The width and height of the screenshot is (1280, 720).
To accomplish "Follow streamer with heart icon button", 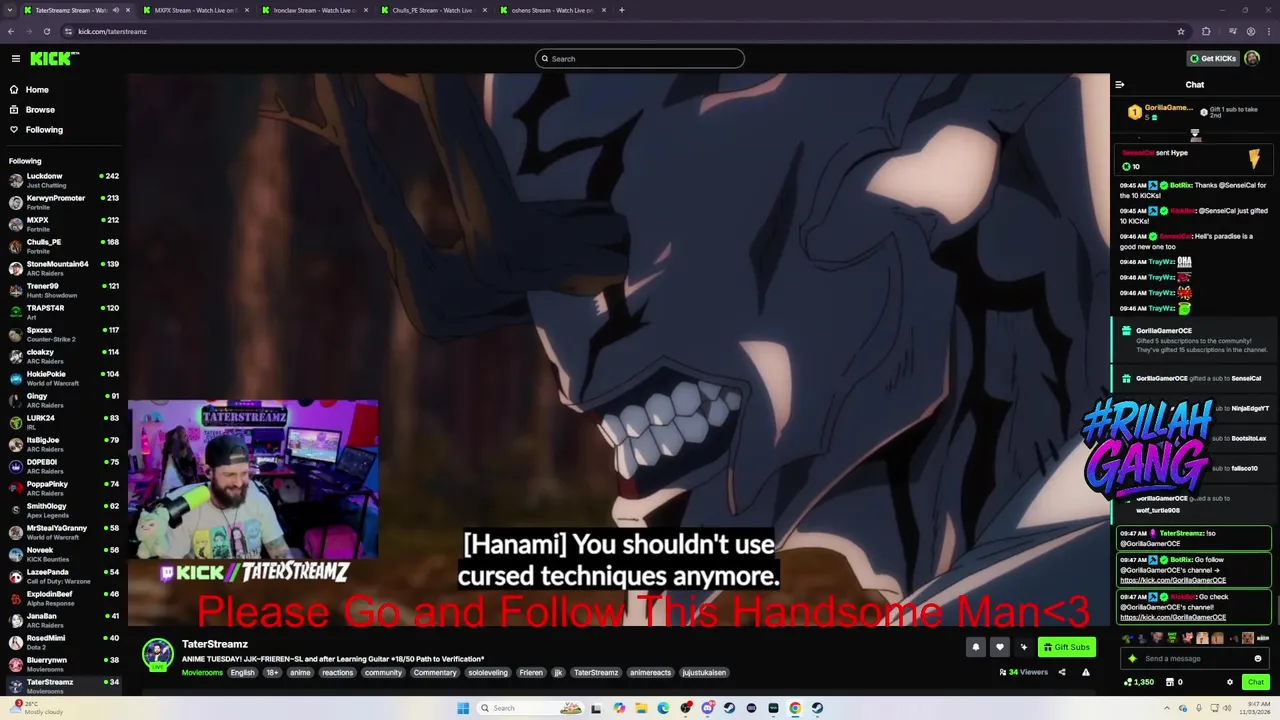I will click(x=999, y=647).
